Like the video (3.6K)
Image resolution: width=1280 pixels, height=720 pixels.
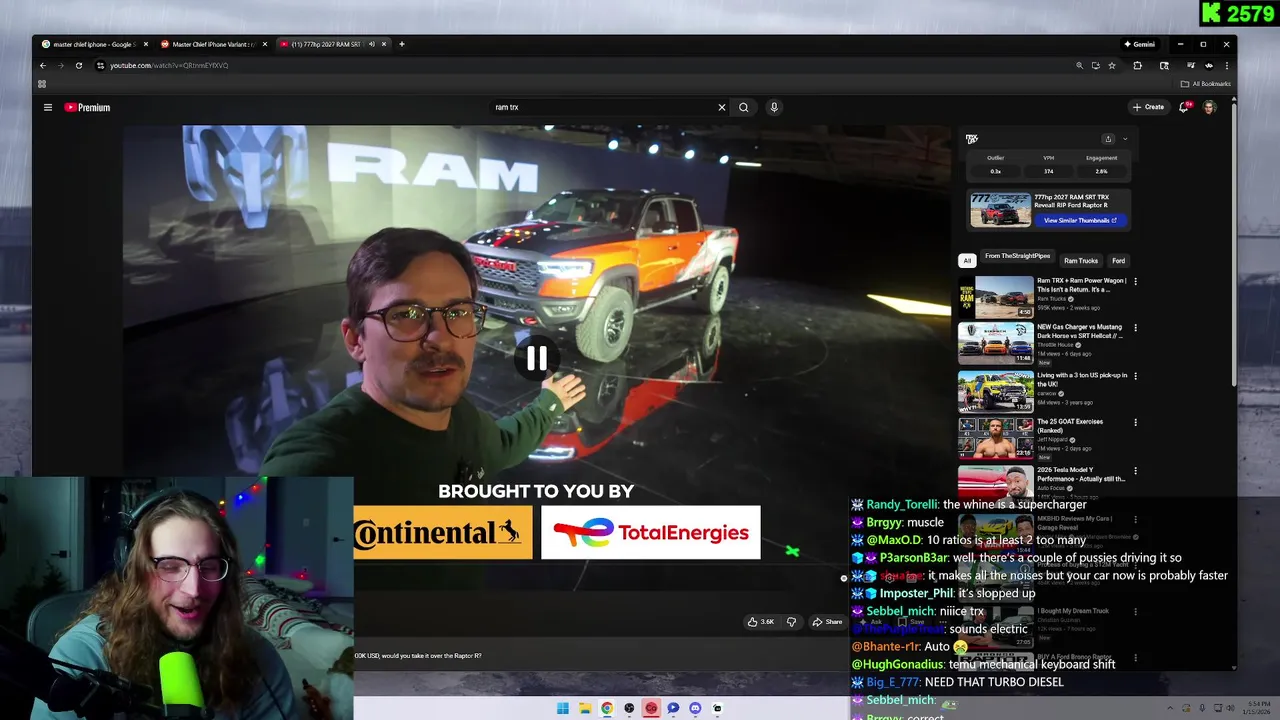(761, 622)
